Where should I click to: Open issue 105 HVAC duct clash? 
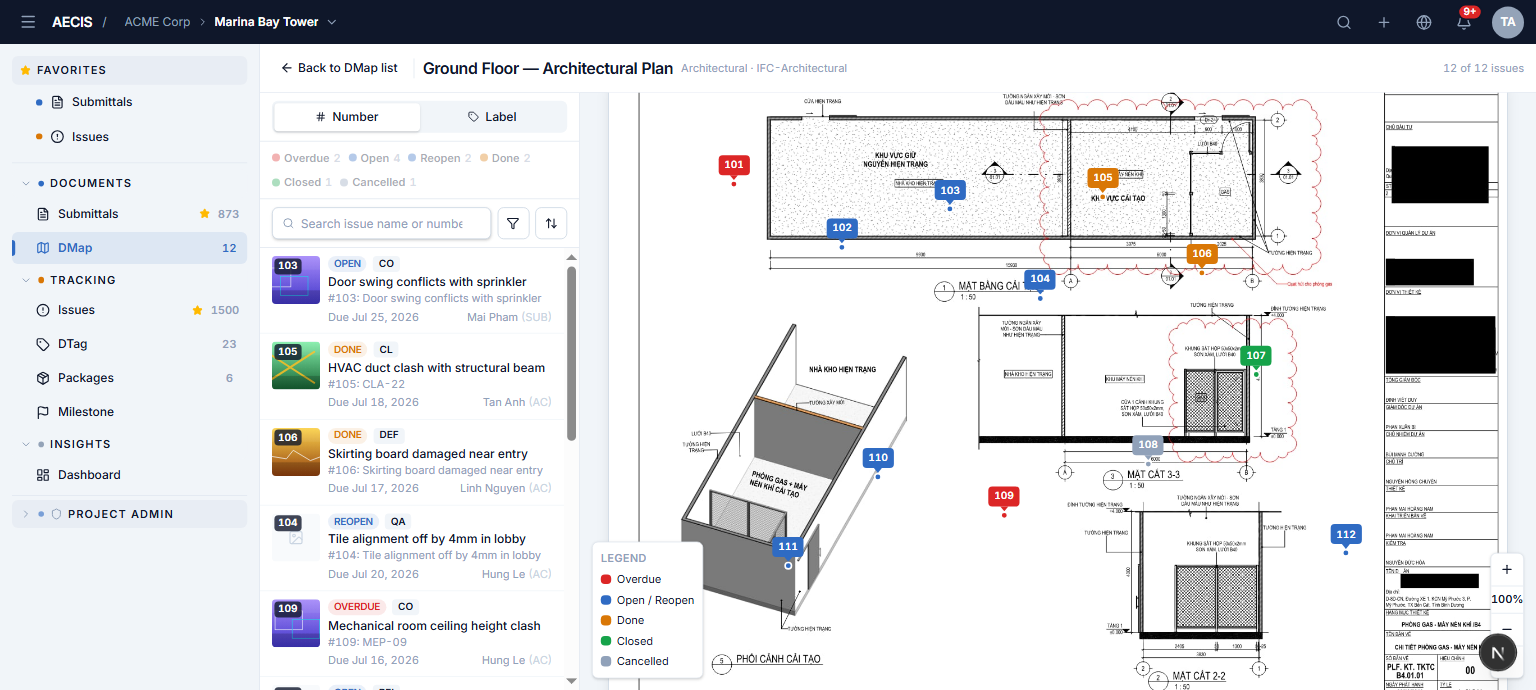412,376
